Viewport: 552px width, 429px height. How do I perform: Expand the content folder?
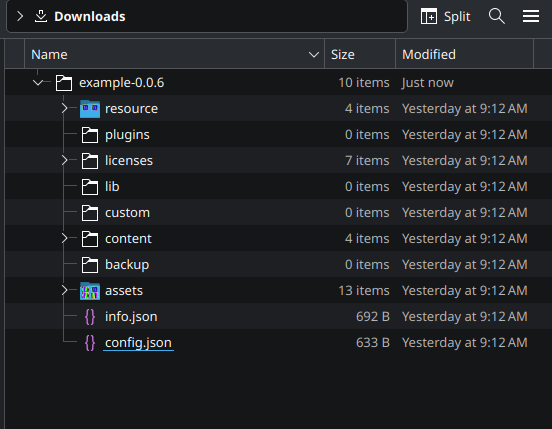(x=64, y=239)
